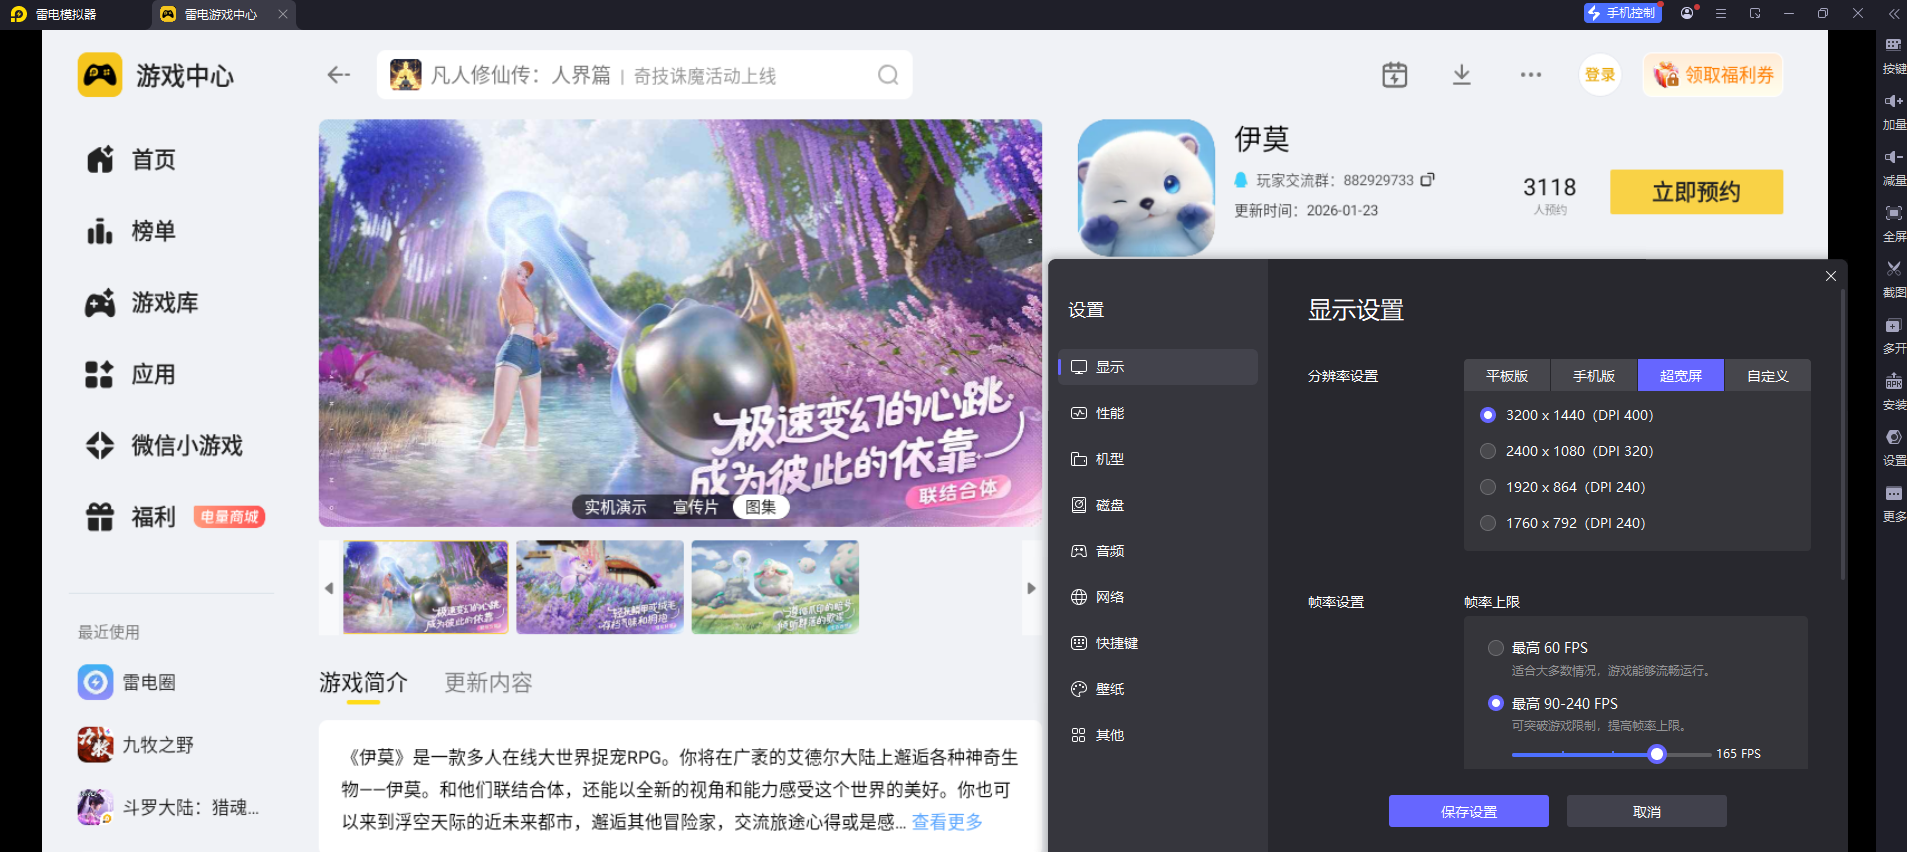1907x852 pixels.
Task: Click 取消 in the settings dialog
Action: 1647,811
